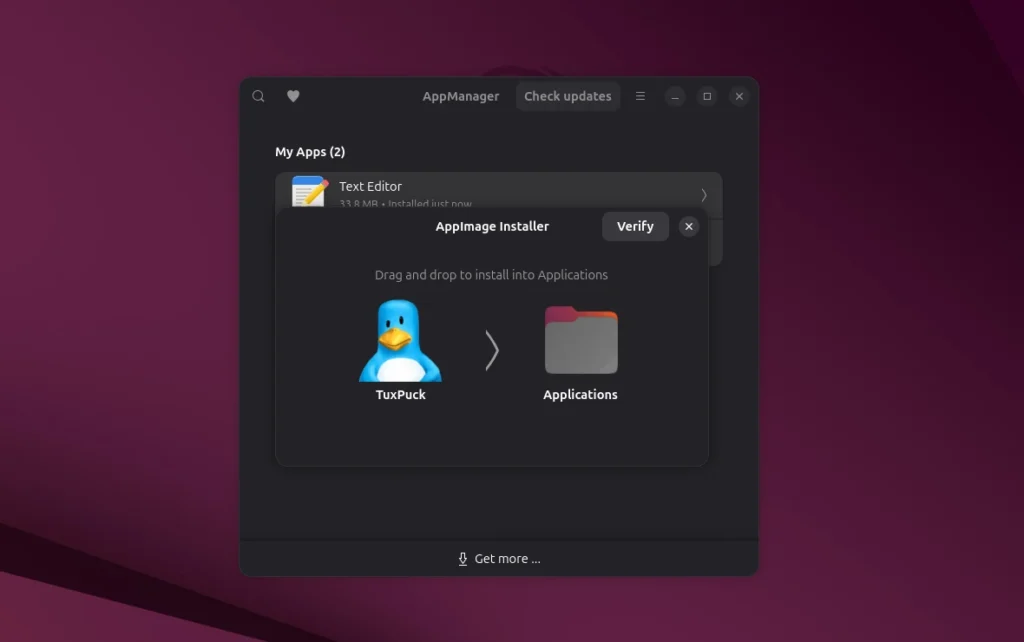Click the heart favorites icon
Image resolution: width=1024 pixels, height=642 pixels.
tap(293, 96)
